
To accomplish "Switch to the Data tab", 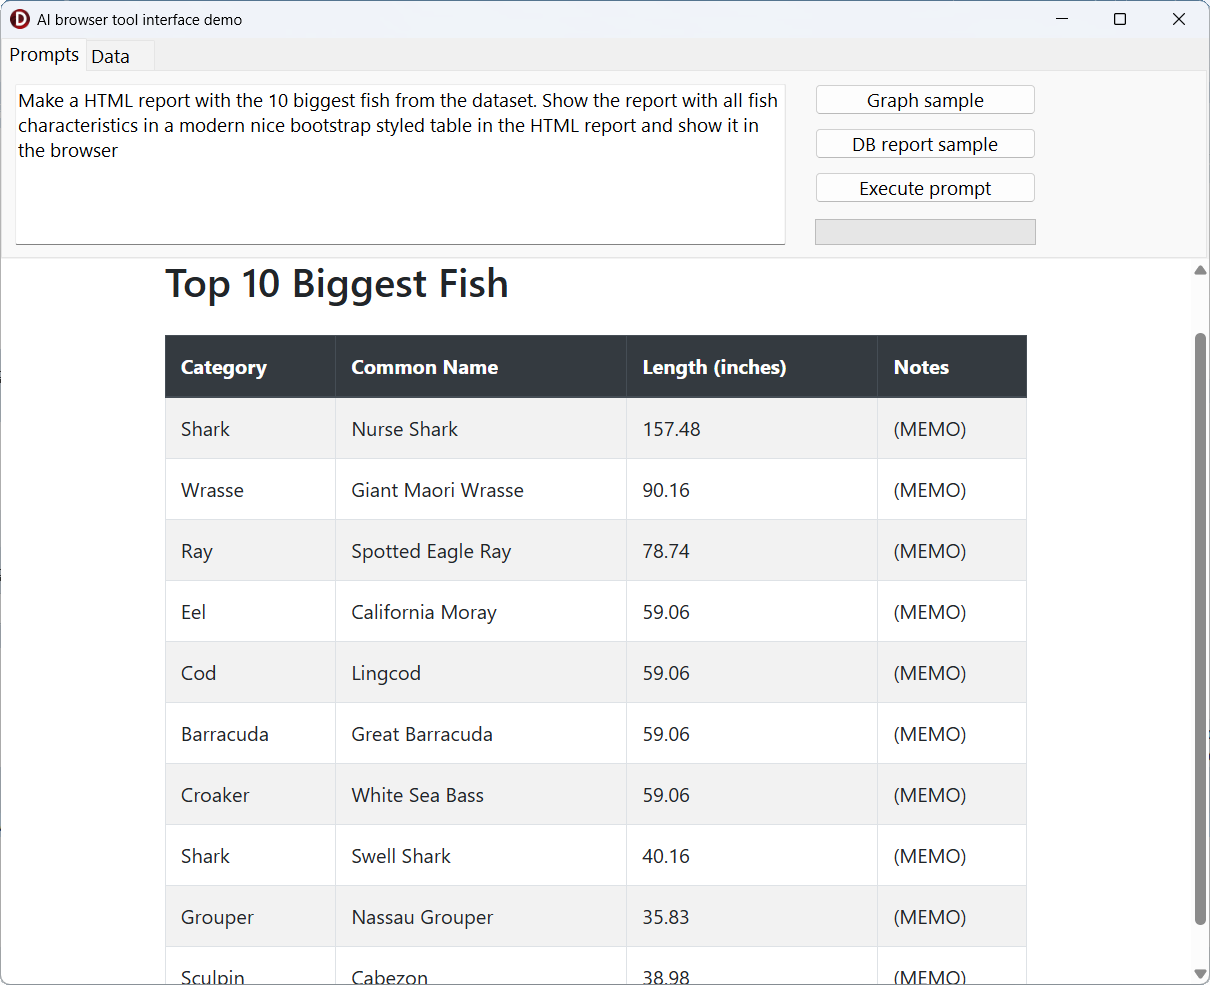I will click(x=111, y=56).
